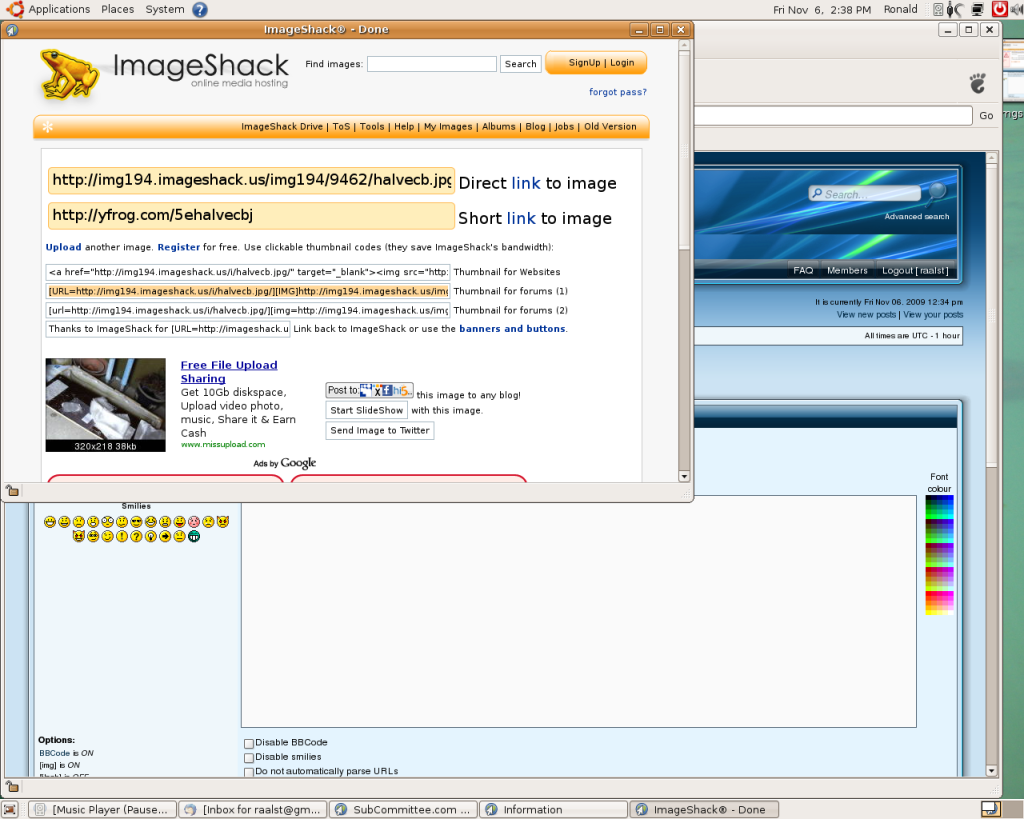Insert the question mark smiley
The height and width of the screenshot is (819, 1024).
136,536
